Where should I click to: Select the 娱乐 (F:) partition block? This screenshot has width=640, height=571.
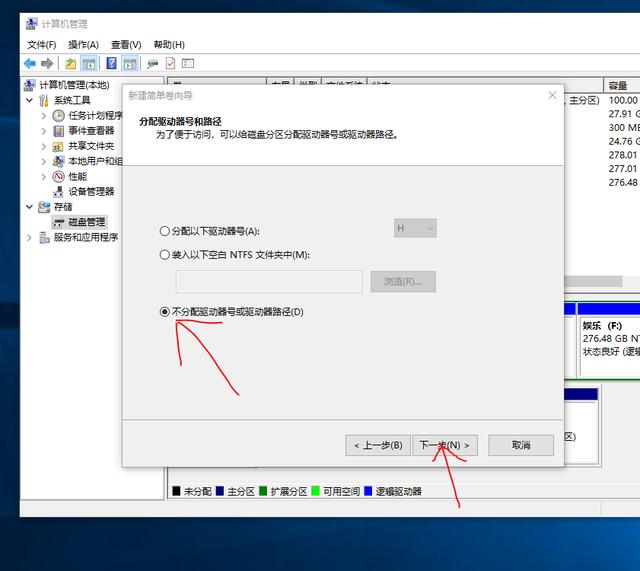tap(609, 340)
